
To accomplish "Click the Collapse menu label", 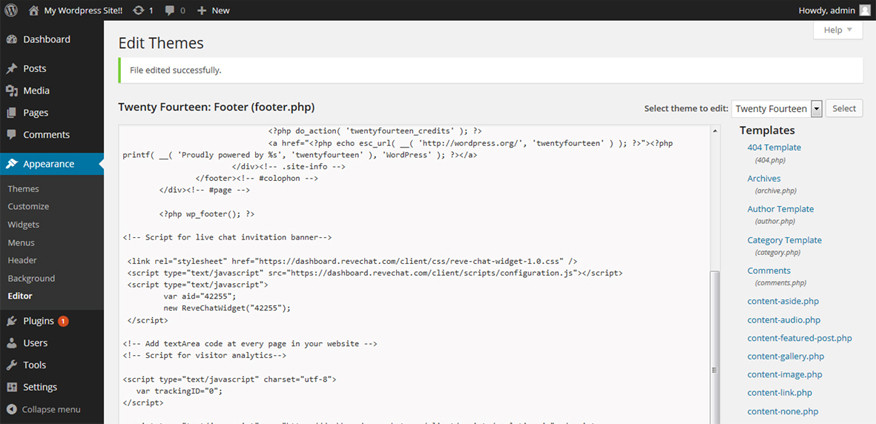I will (x=51, y=409).
